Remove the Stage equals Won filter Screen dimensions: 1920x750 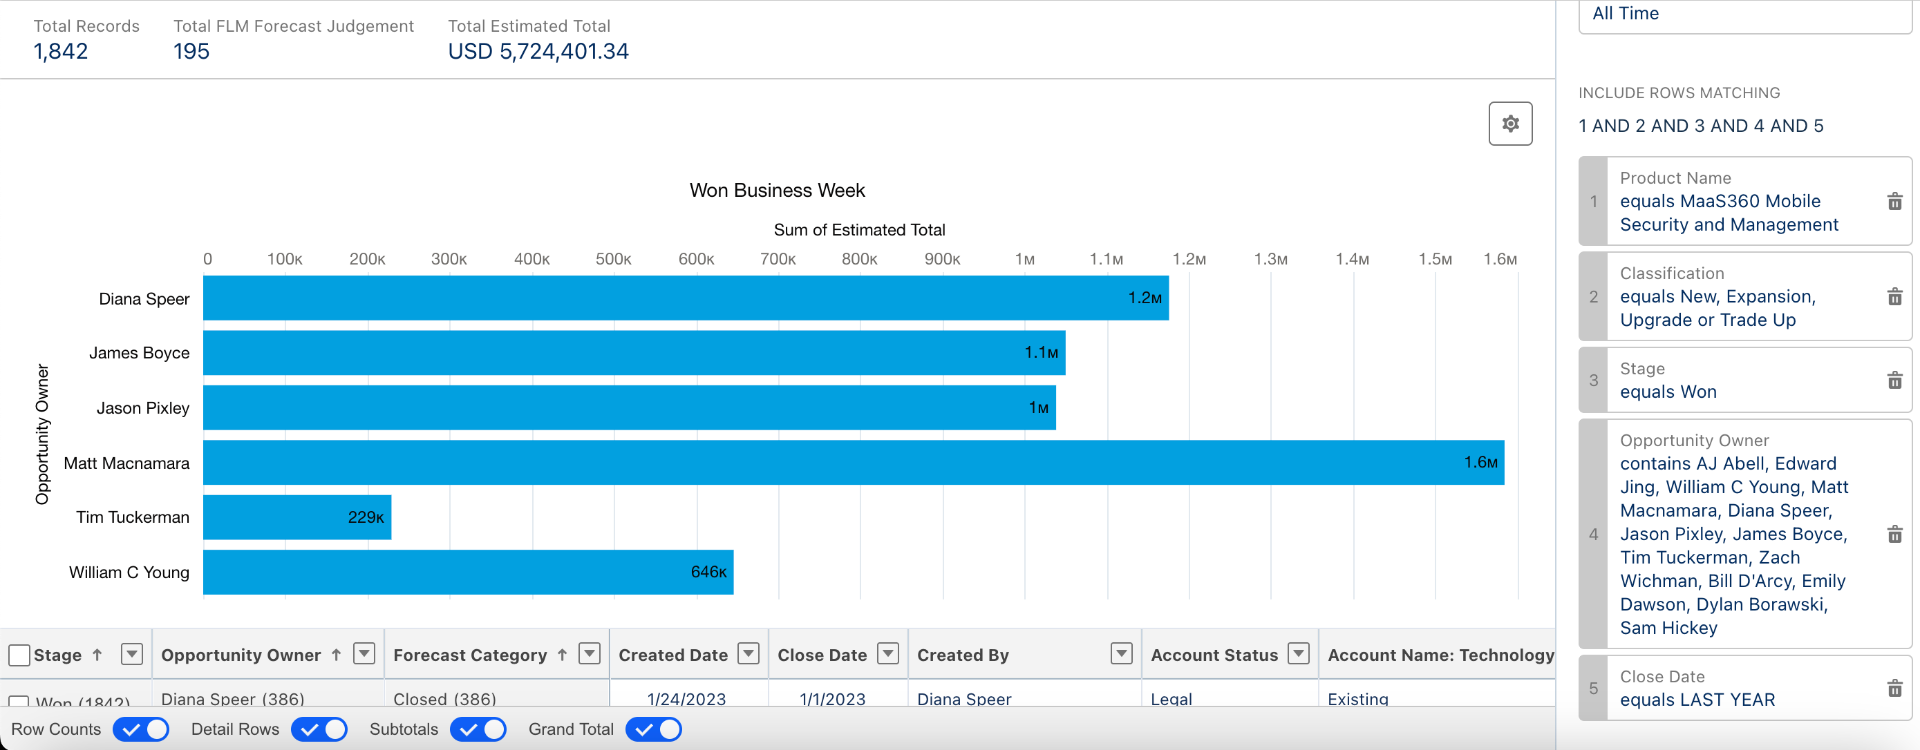click(x=1894, y=380)
